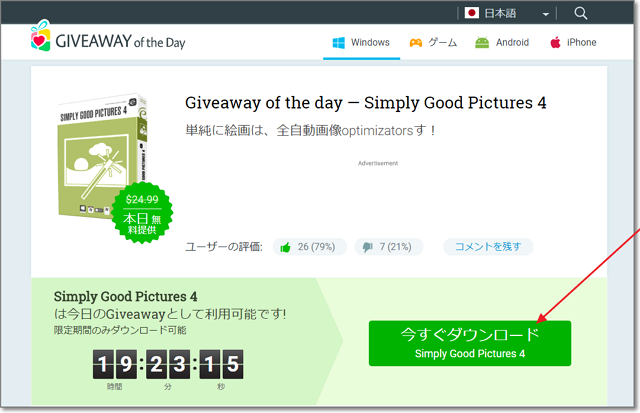Image resolution: width=640 pixels, height=413 pixels.
Task: Click the game controller icon
Action: (416, 43)
